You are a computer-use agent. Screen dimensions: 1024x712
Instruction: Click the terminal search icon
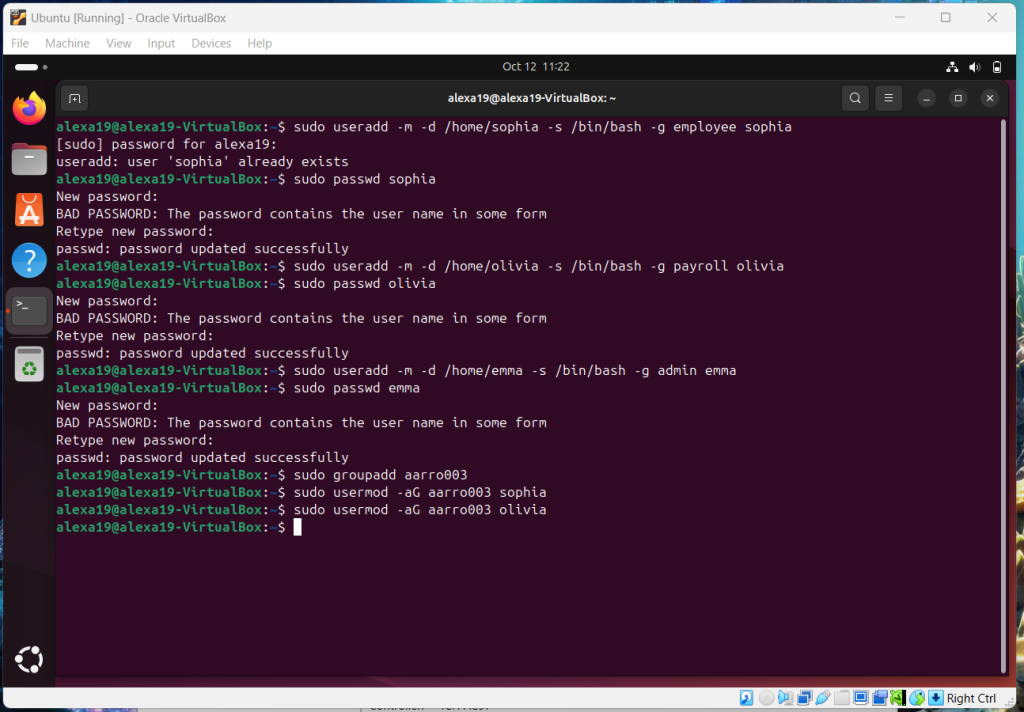(855, 98)
